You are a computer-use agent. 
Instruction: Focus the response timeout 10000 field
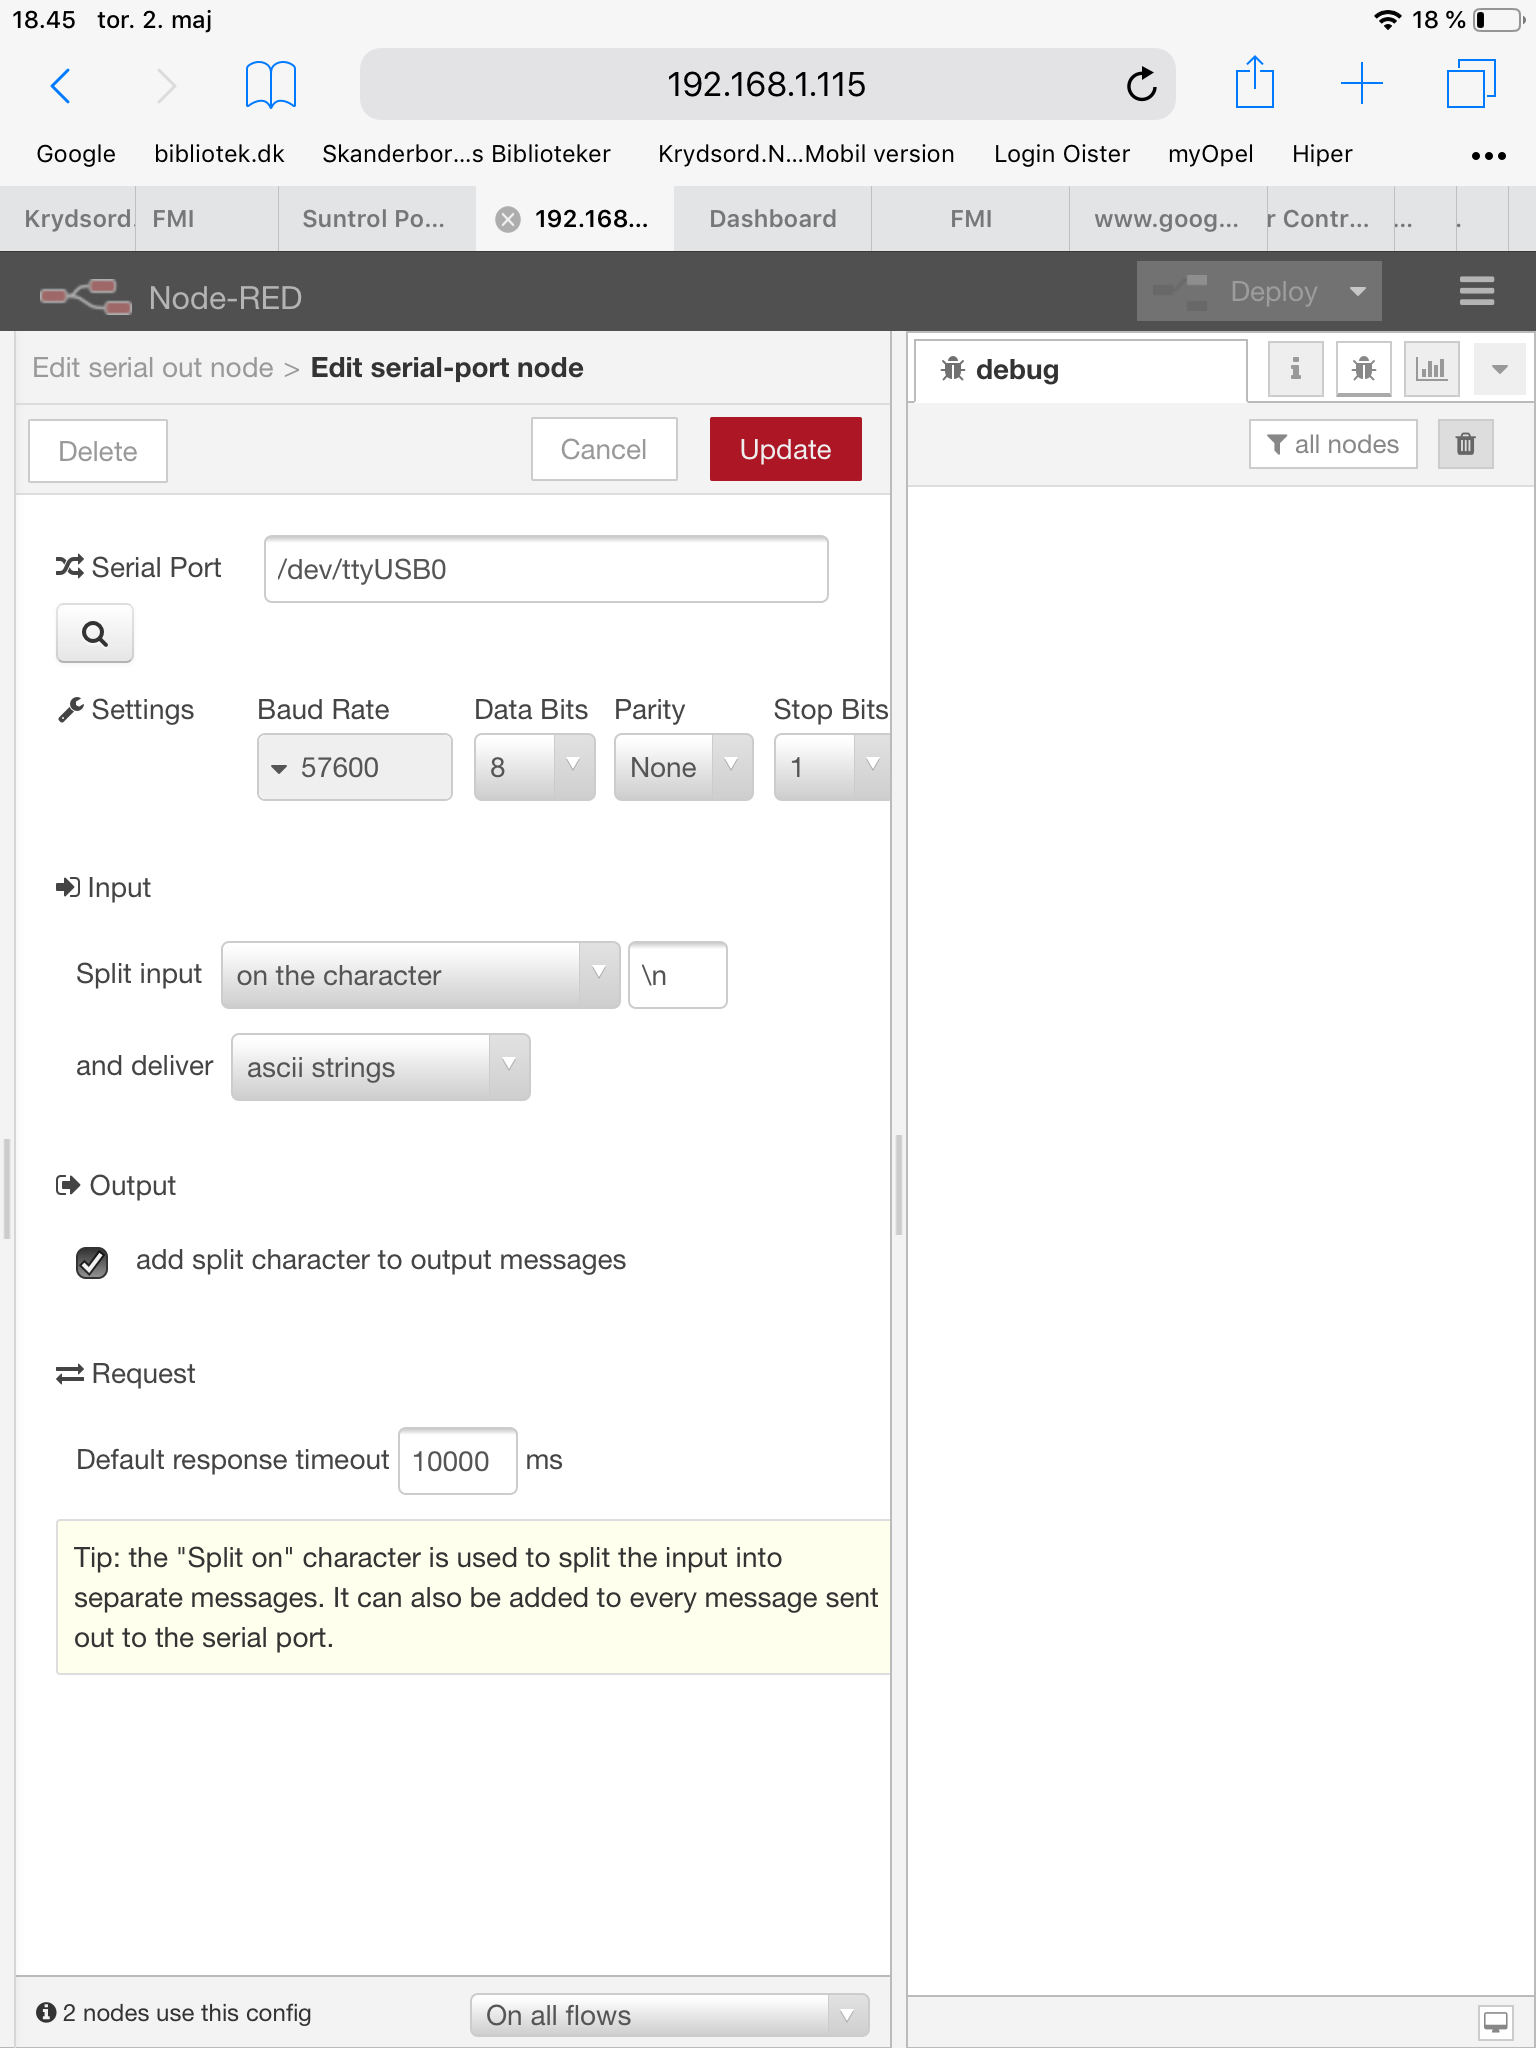click(458, 1461)
